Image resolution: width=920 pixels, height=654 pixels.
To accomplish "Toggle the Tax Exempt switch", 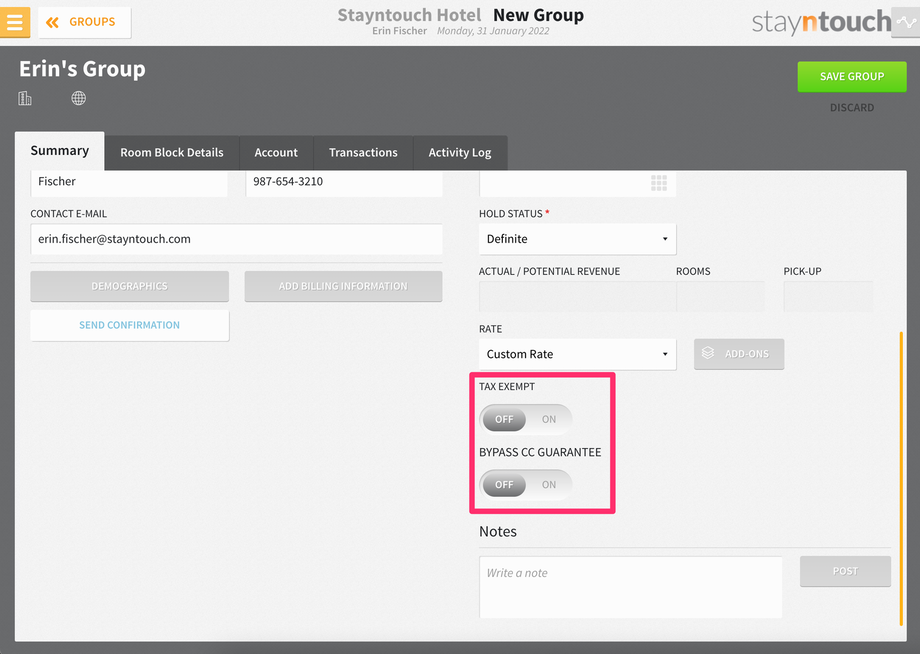I will click(526, 419).
